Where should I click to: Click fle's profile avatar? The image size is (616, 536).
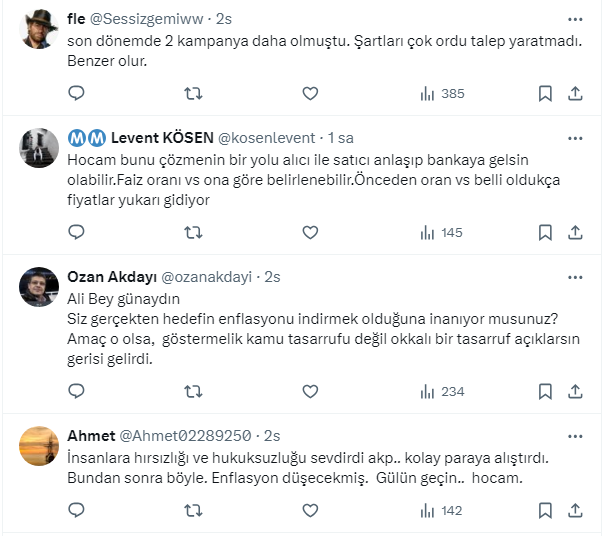pos(41,30)
